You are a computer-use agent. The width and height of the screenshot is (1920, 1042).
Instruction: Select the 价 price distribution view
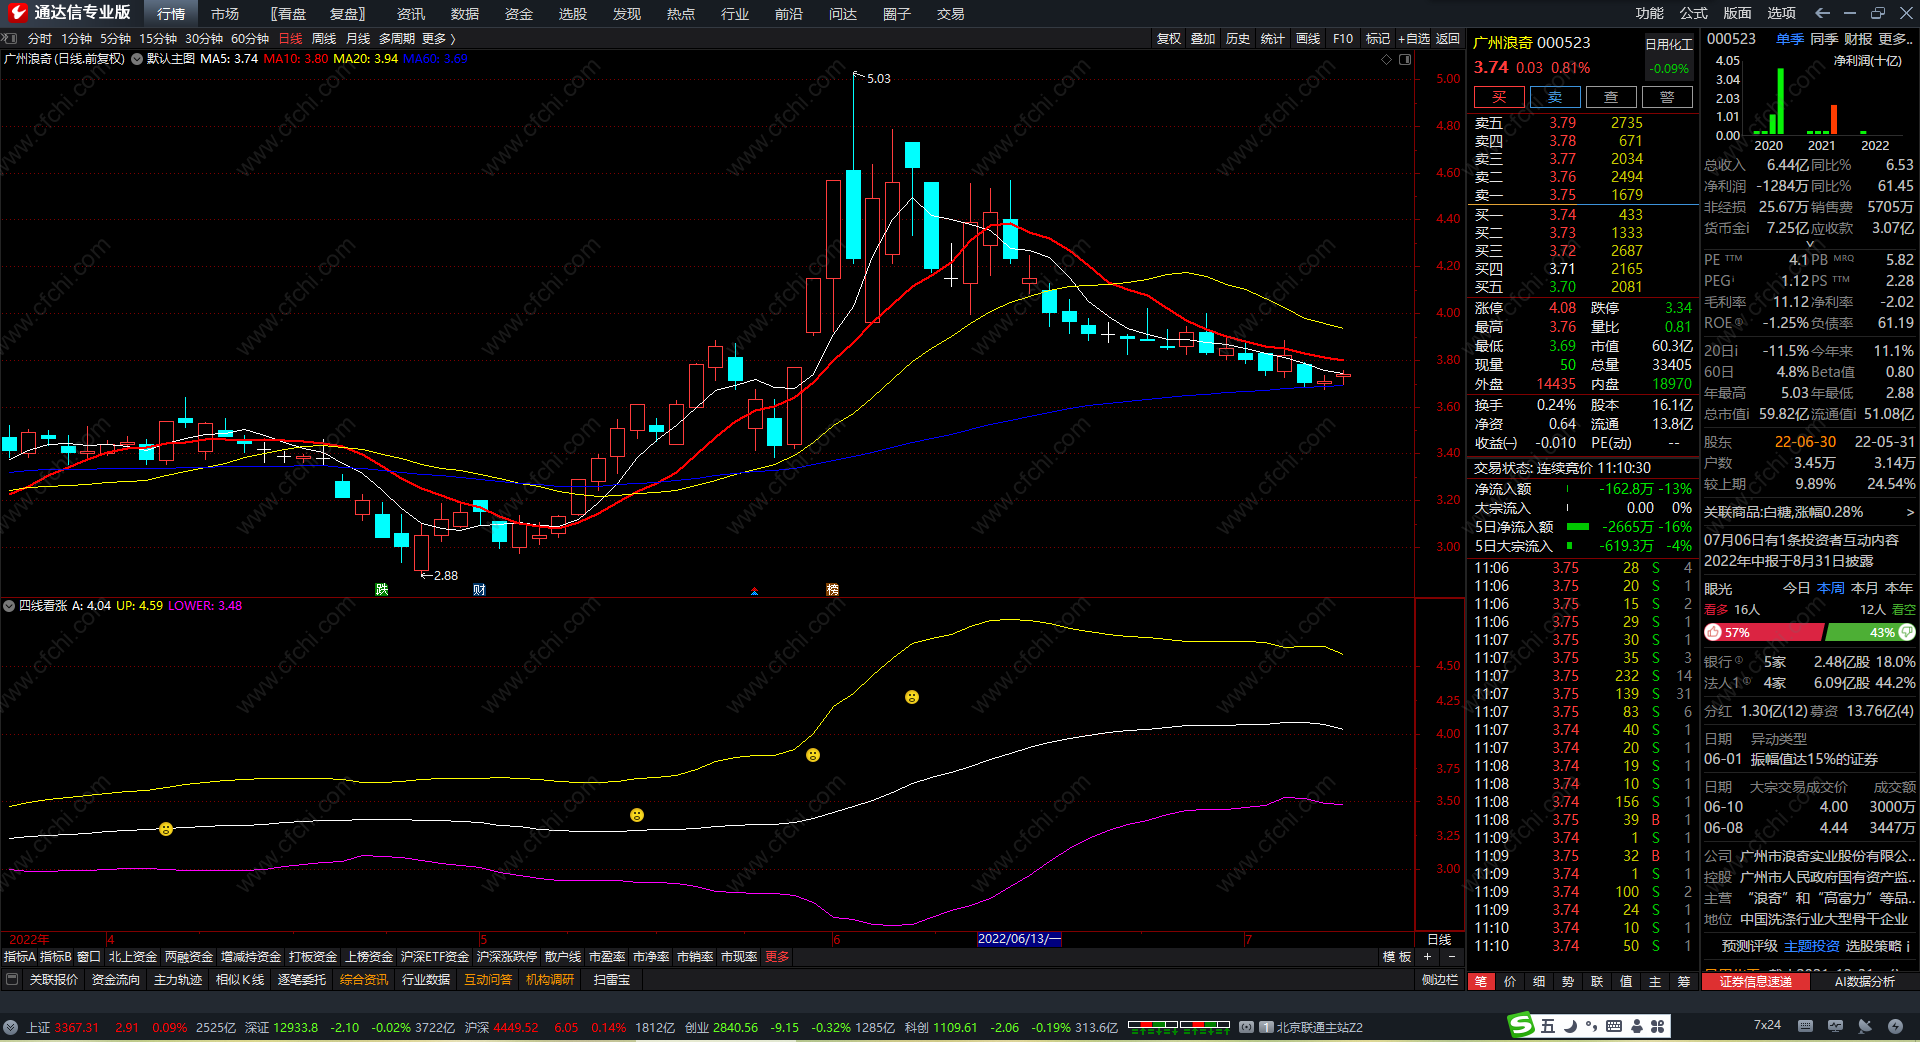pyautogui.click(x=1510, y=981)
